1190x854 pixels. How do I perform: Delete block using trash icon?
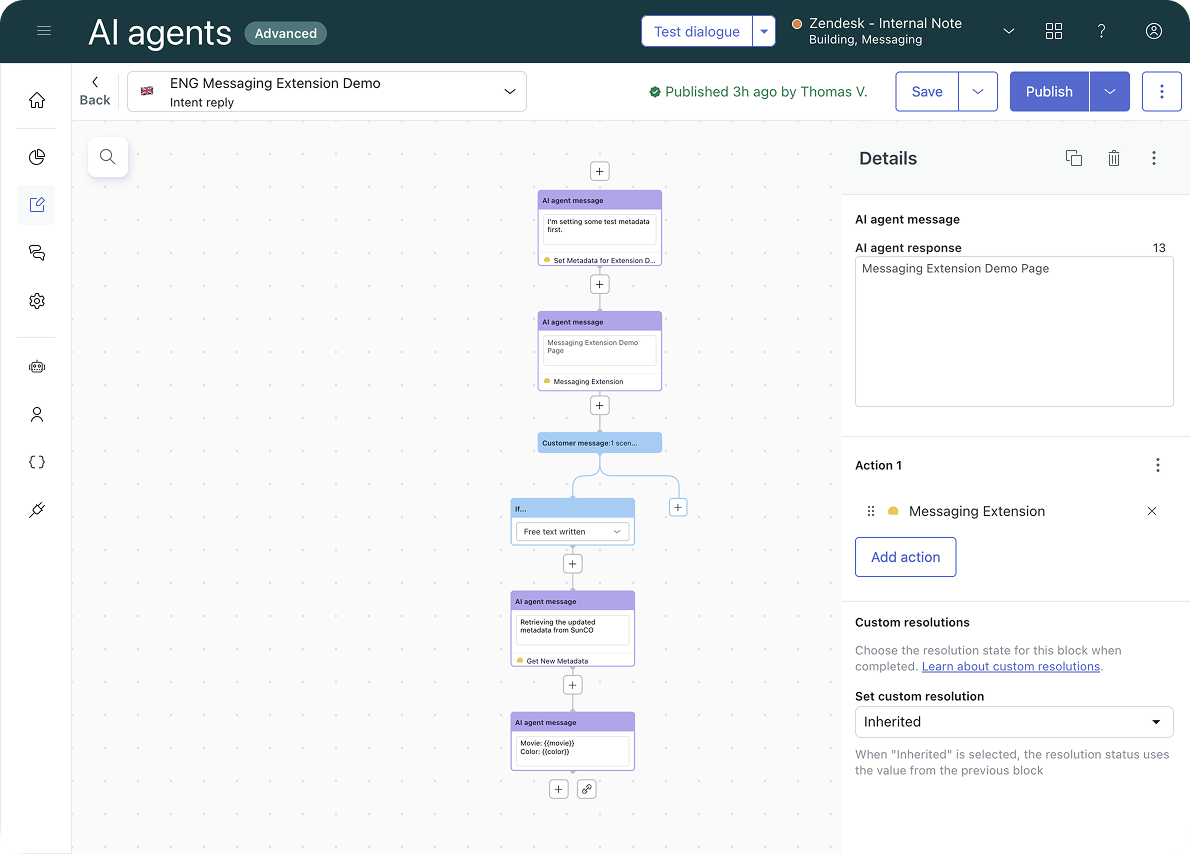[x=1114, y=158]
